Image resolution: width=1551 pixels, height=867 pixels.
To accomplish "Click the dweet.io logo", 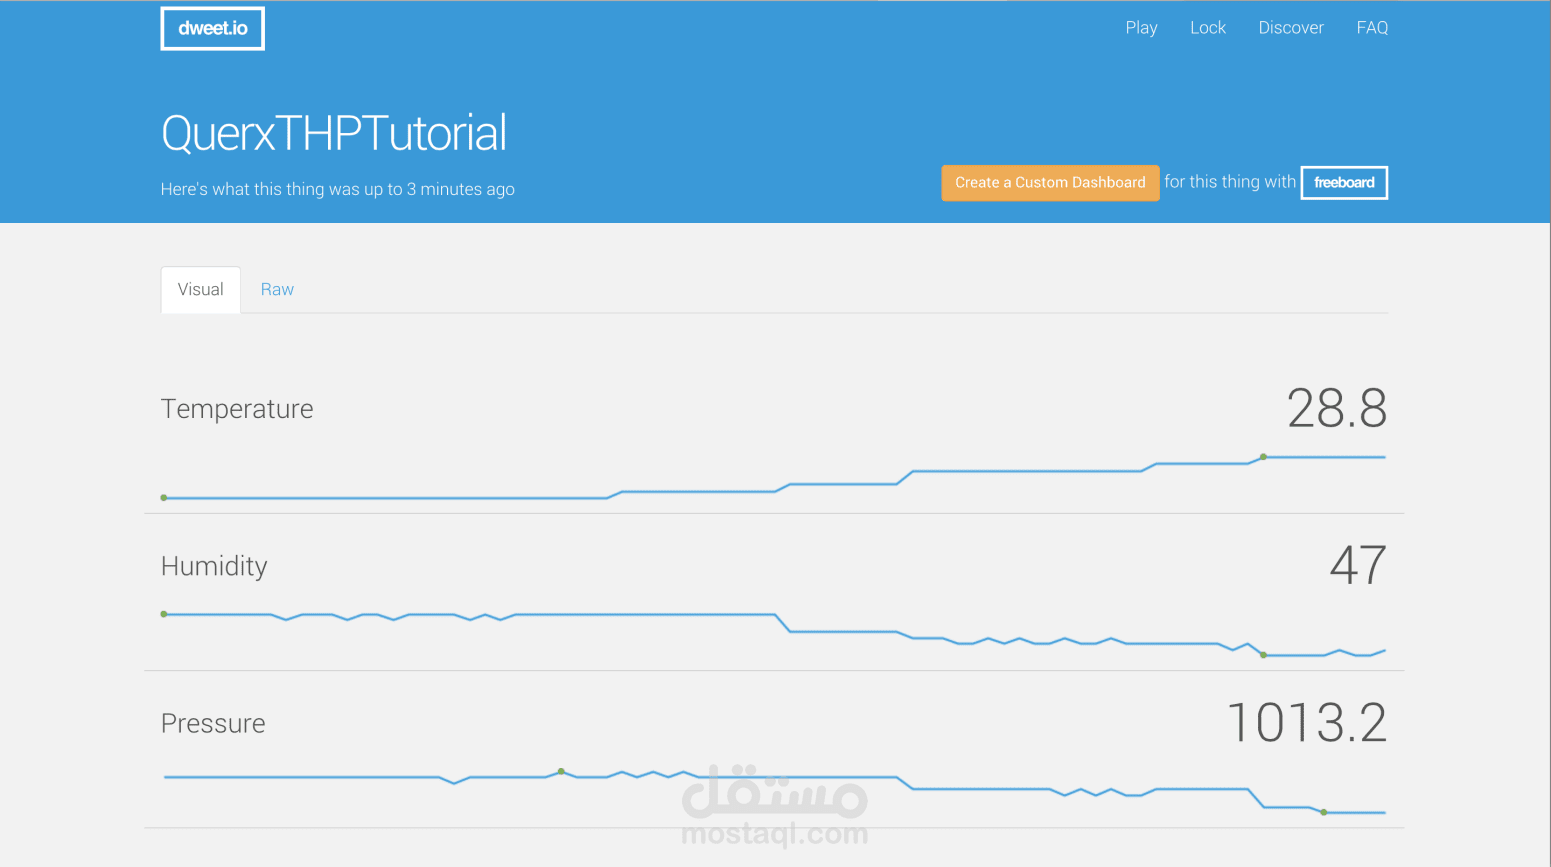I will click(211, 28).
